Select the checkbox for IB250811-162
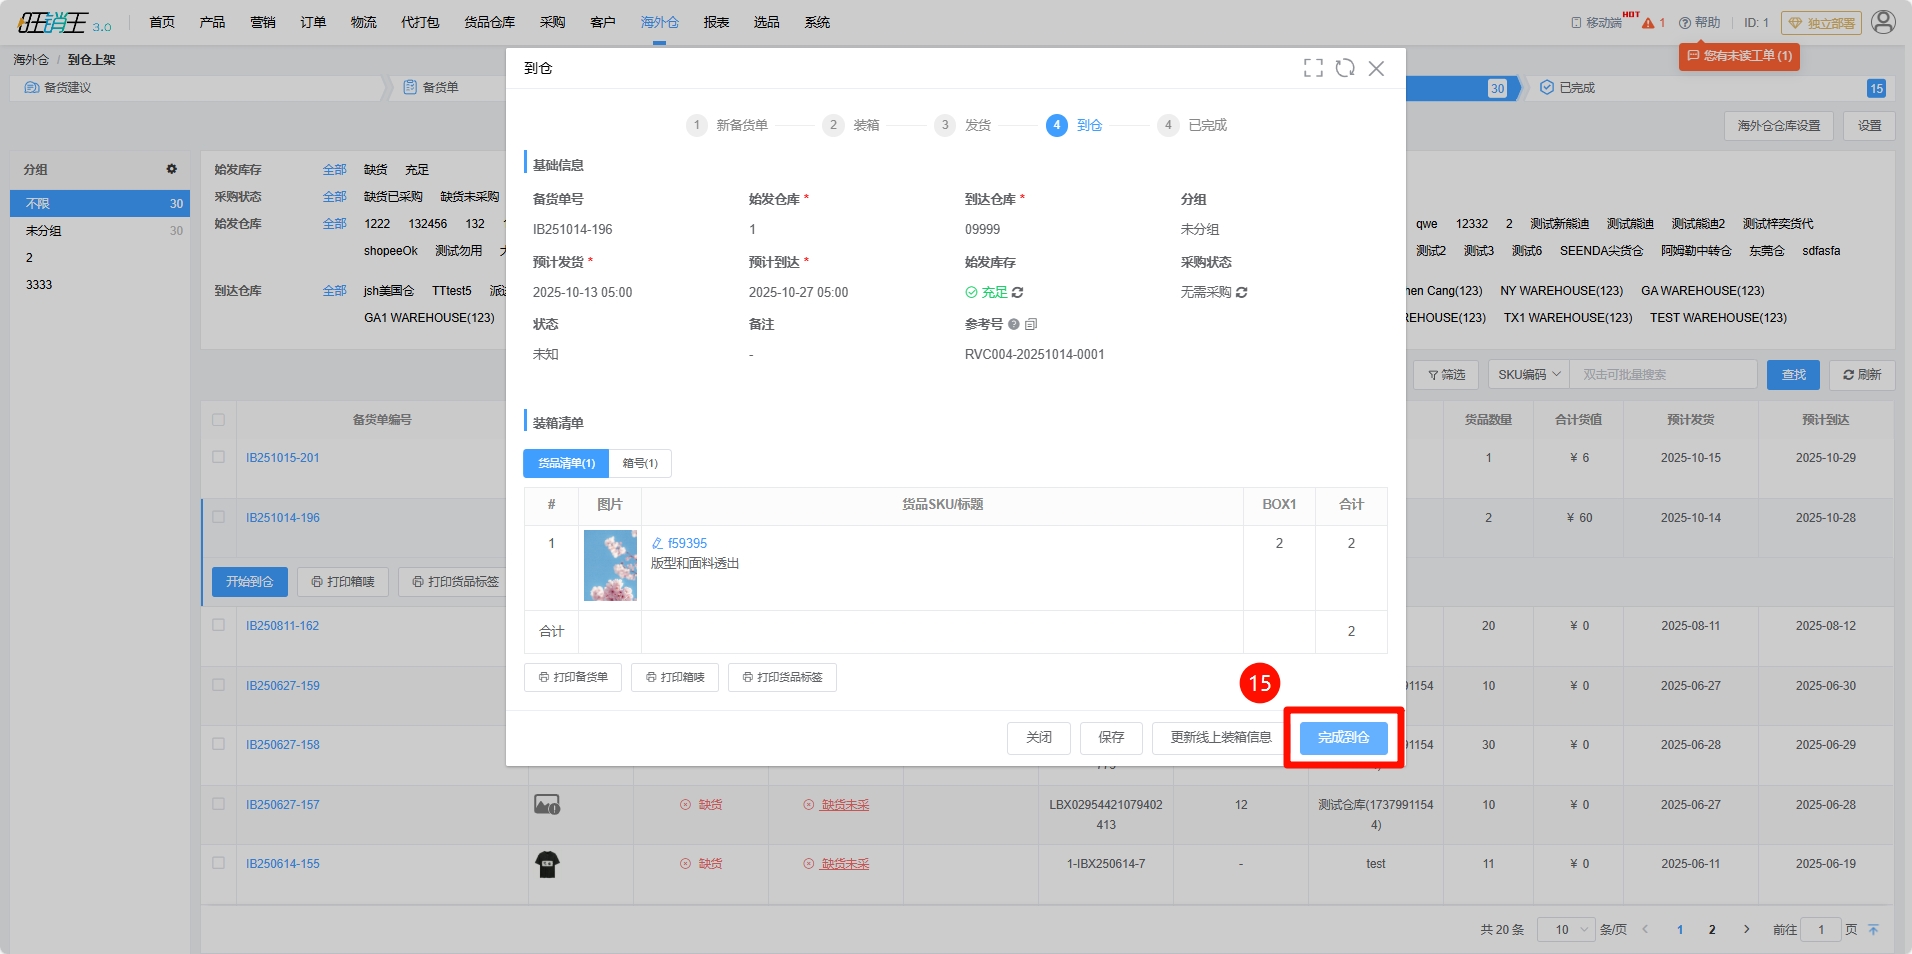This screenshot has width=1912, height=954. (218, 625)
